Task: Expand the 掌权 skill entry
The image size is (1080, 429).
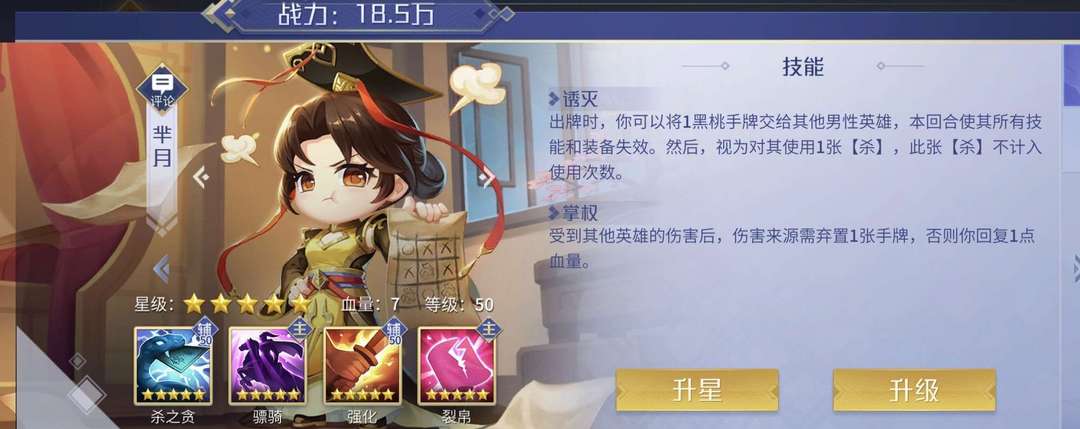Action: pos(573,211)
